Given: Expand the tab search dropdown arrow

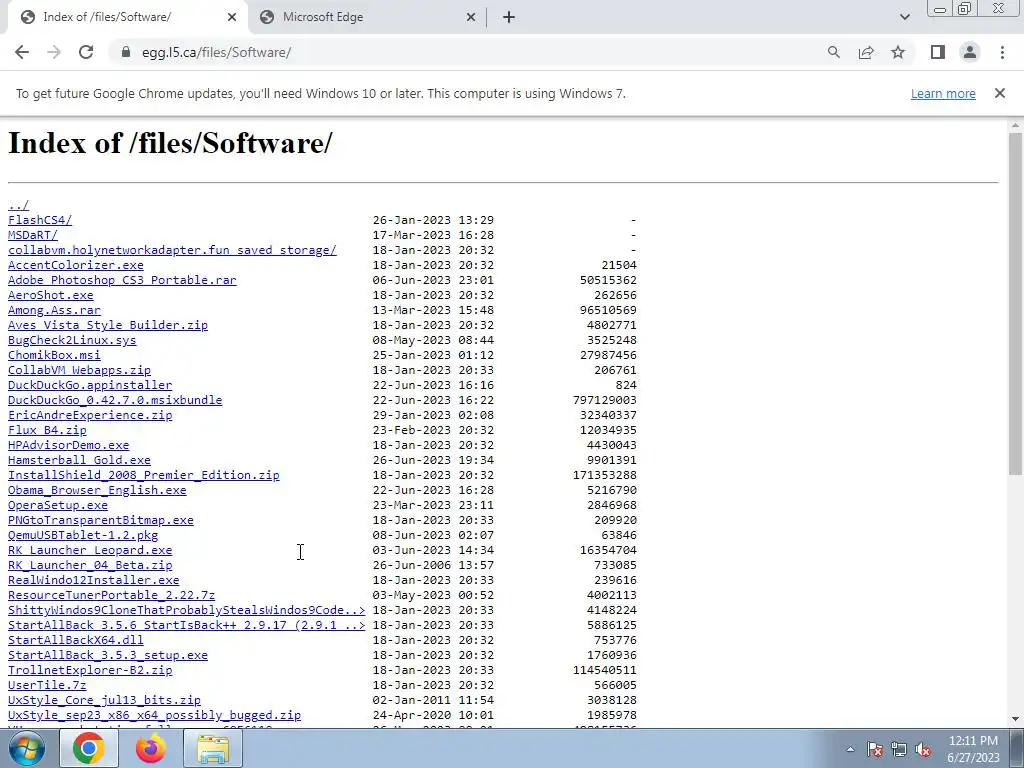Looking at the screenshot, I should click(904, 18).
